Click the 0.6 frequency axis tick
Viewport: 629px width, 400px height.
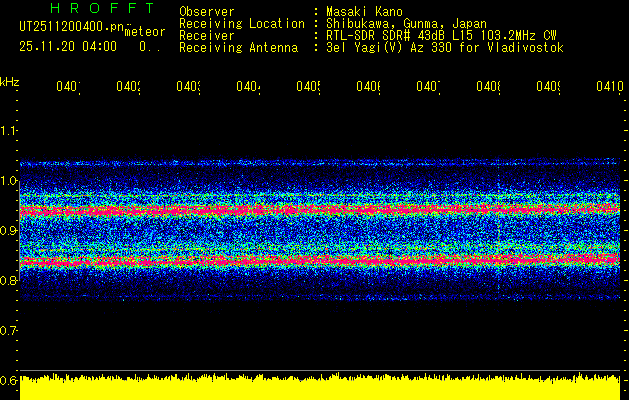pyautogui.click(x=9, y=380)
